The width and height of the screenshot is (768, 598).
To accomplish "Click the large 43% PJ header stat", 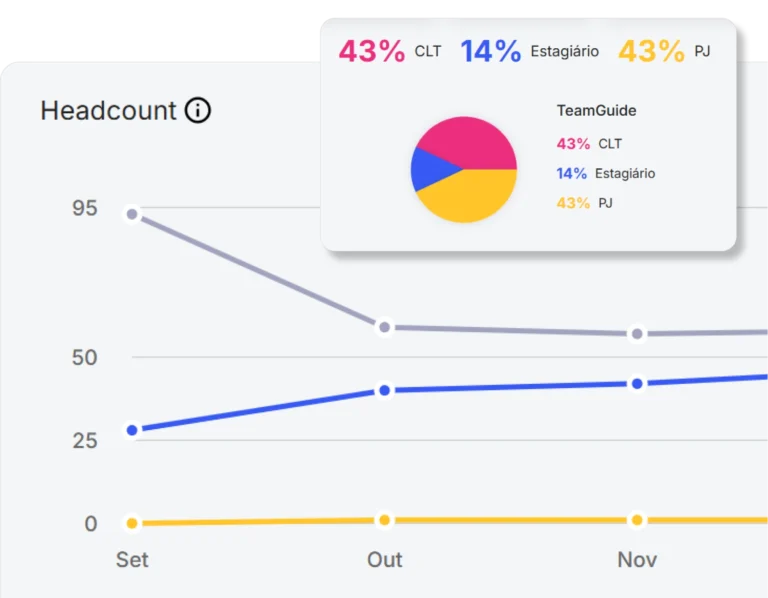I will (x=664, y=51).
